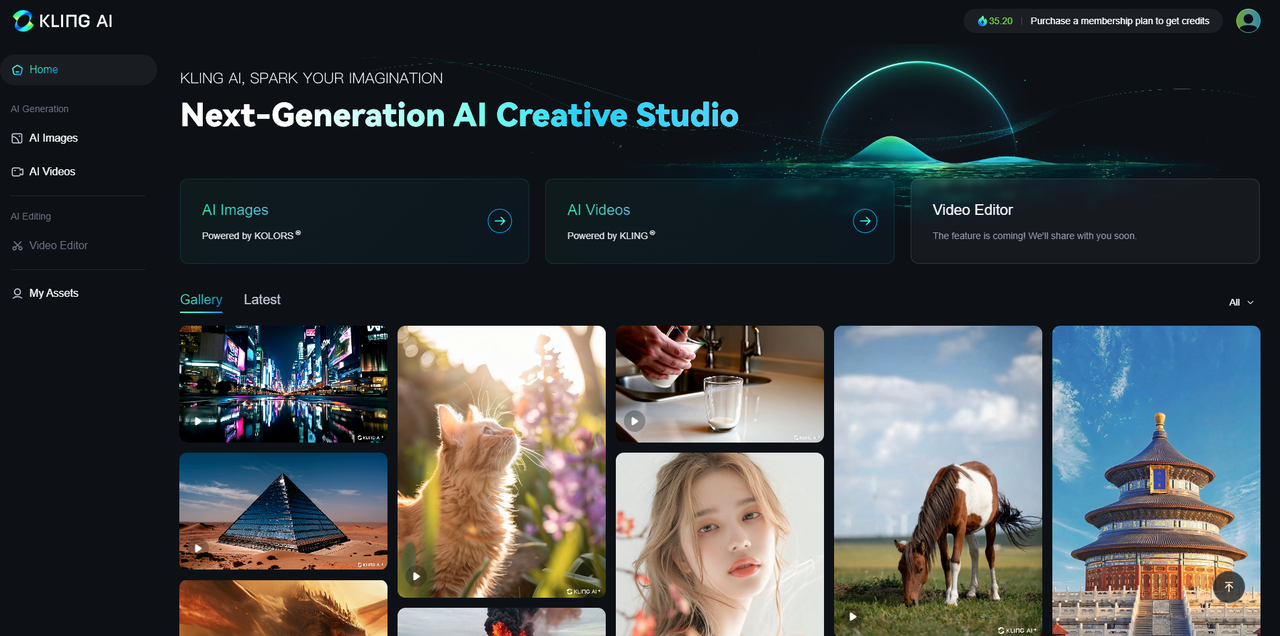Expand the All filter dropdown
Screen dimensions: 1280x636
1241,302
